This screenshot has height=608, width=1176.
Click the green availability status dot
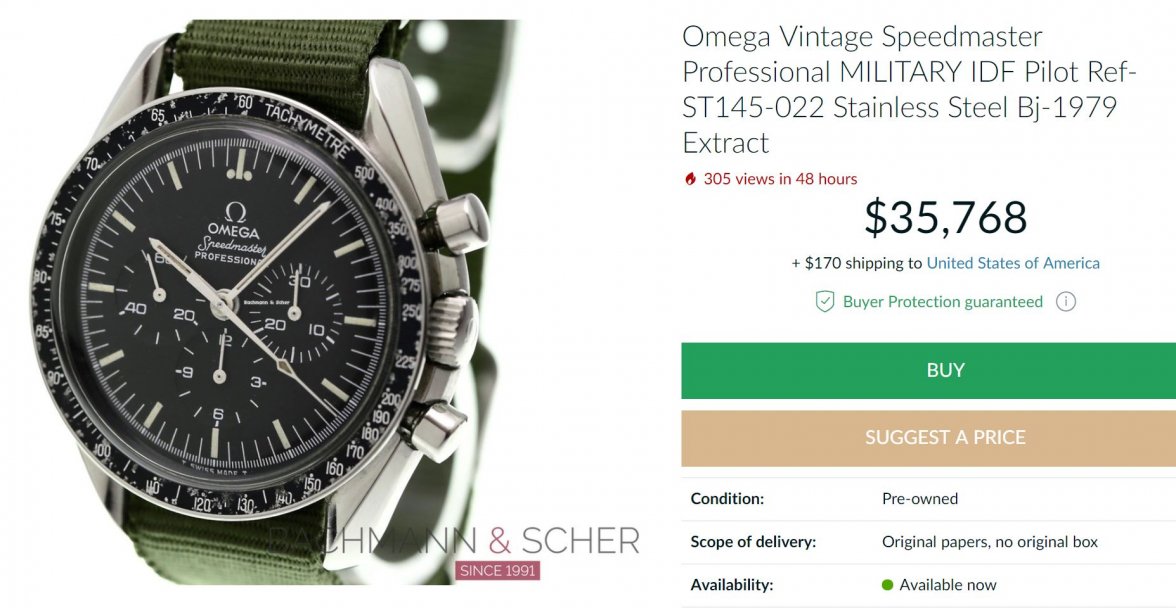coord(887,585)
